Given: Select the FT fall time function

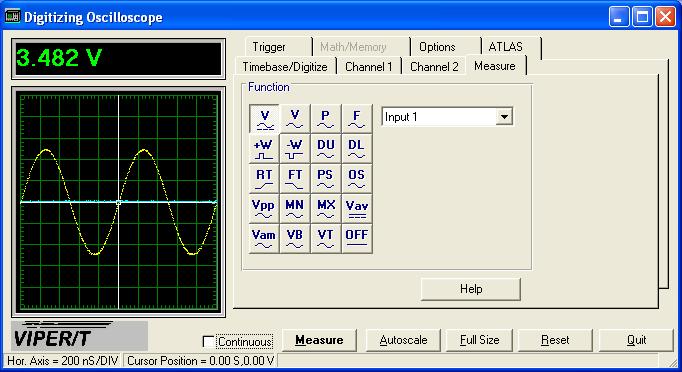Looking at the screenshot, I should (x=295, y=179).
